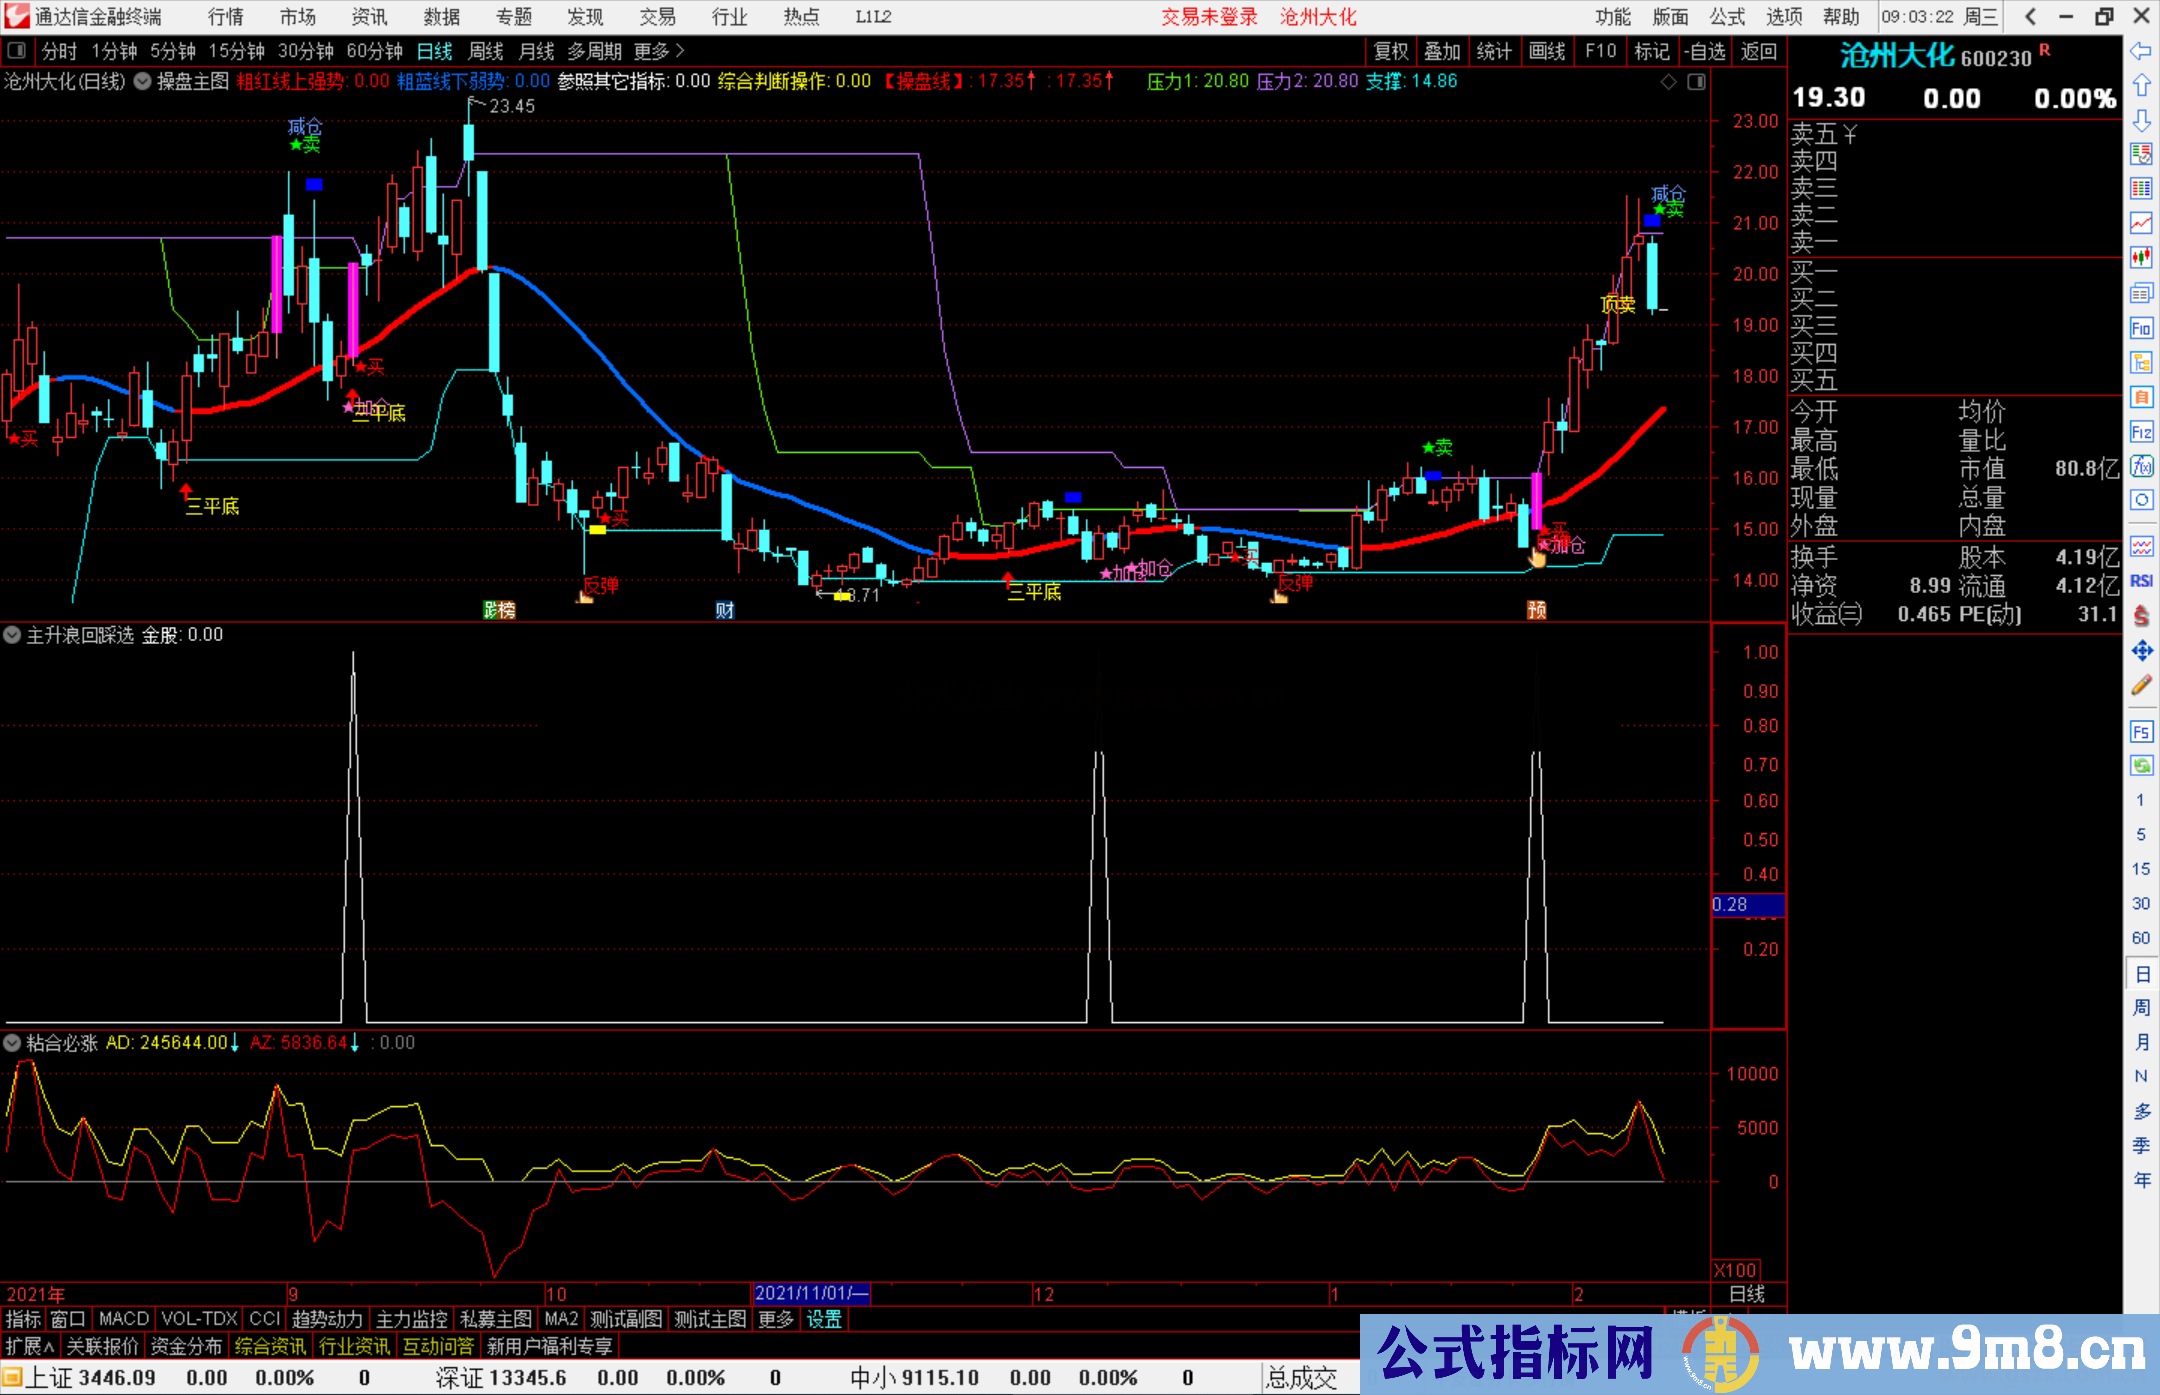Click the 设置 link in indicator bar
This screenshot has width=2160, height=1395.
click(x=824, y=1319)
